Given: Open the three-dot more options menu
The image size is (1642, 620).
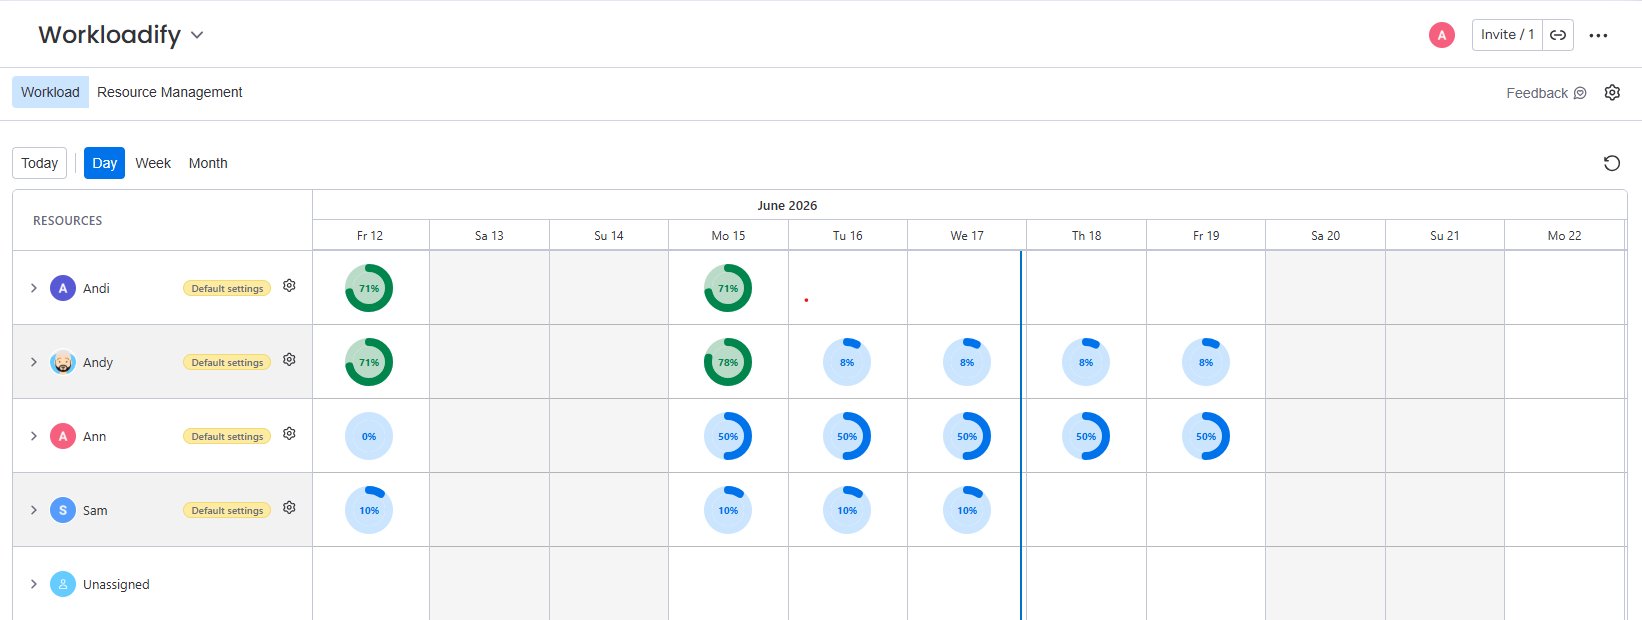Looking at the screenshot, I should 1598,35.
